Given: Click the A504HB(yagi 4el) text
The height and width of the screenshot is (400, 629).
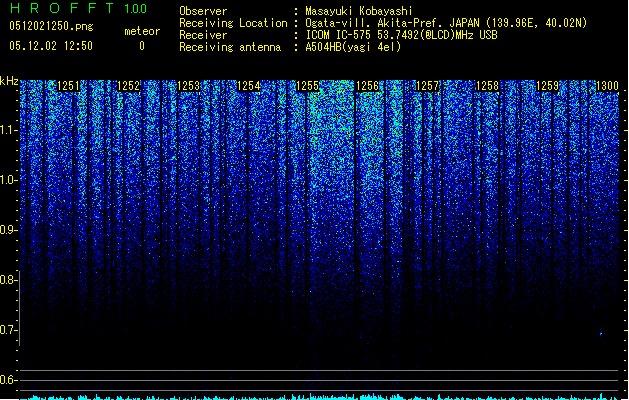Looking at the screenshot, I should pos(353,47).
